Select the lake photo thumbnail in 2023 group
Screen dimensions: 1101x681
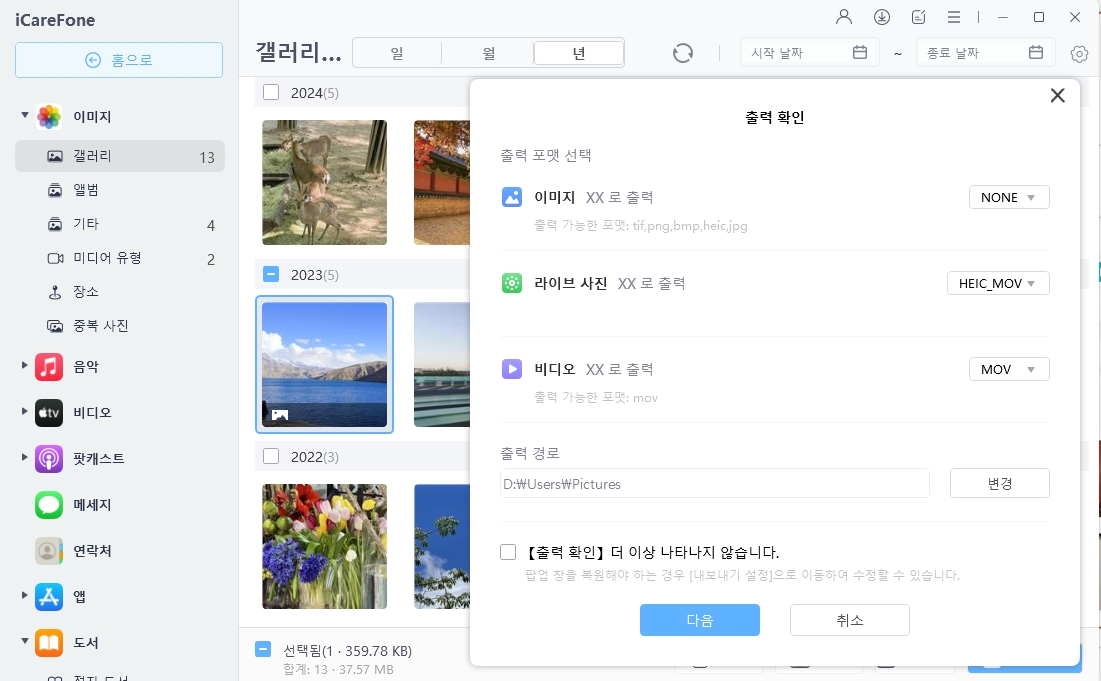[x=324, y=364]
